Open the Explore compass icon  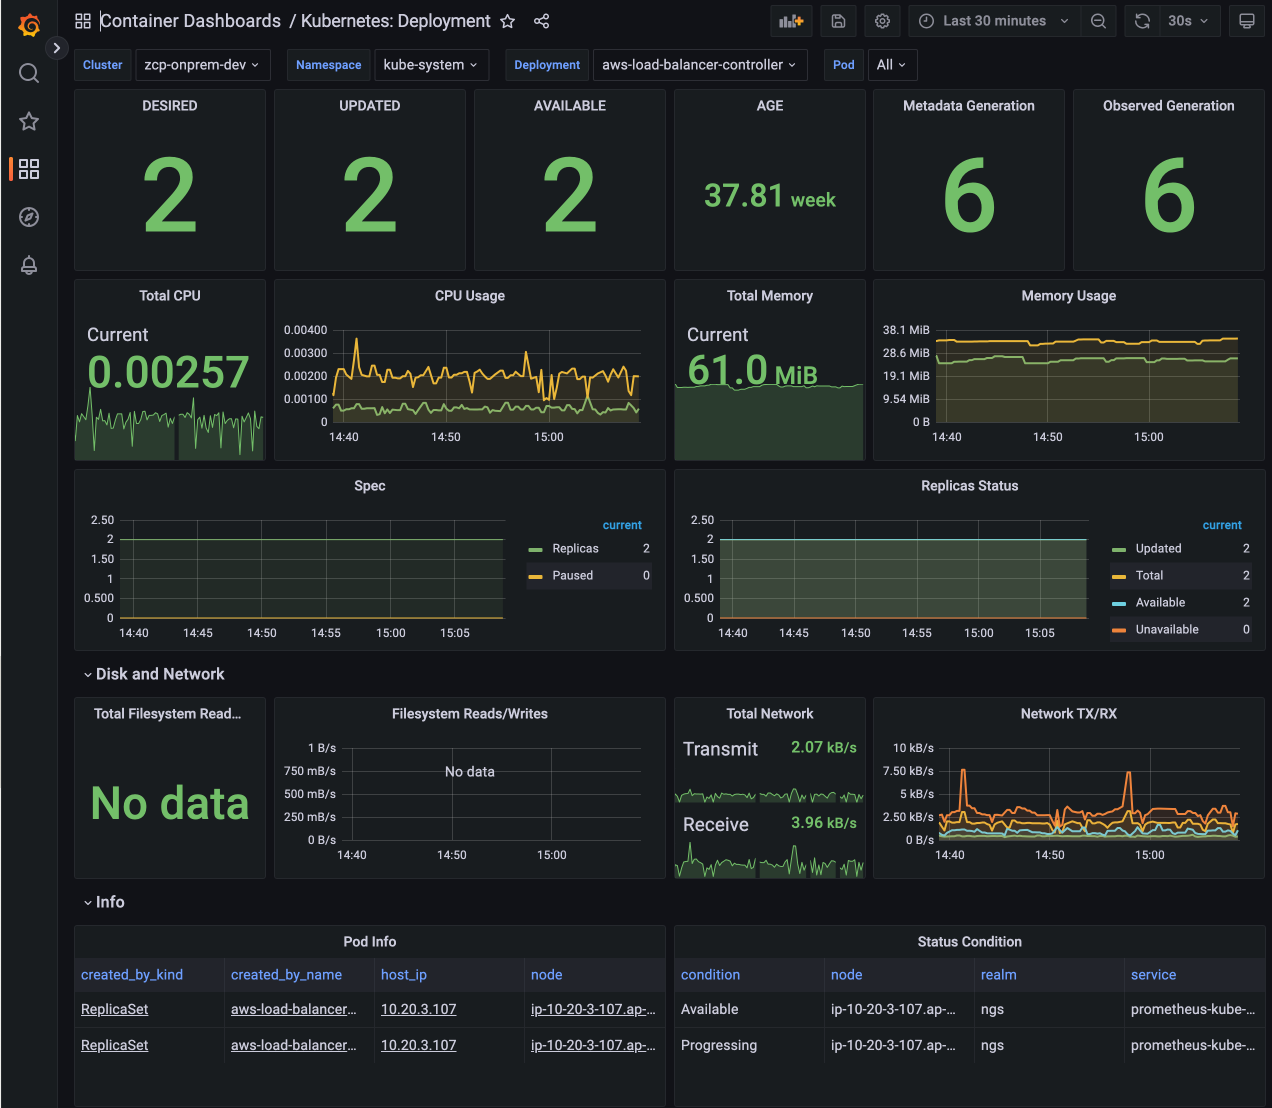click(x=29, y=217)
